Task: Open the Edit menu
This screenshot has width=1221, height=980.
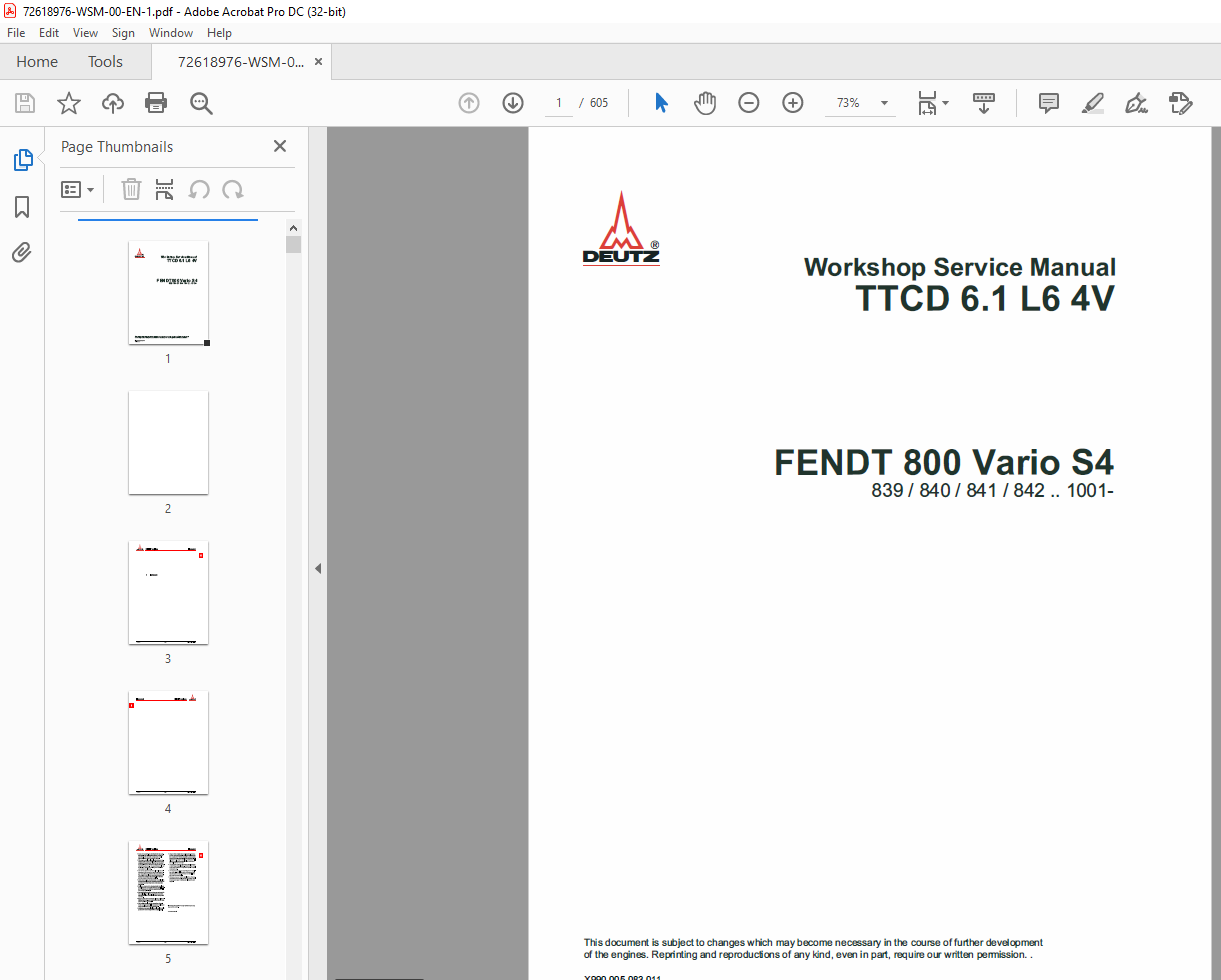Action: pos(49,33)
